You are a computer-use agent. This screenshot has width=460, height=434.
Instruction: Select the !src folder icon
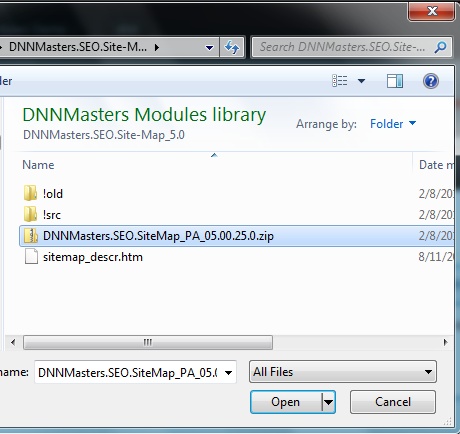tap(30, 214)
